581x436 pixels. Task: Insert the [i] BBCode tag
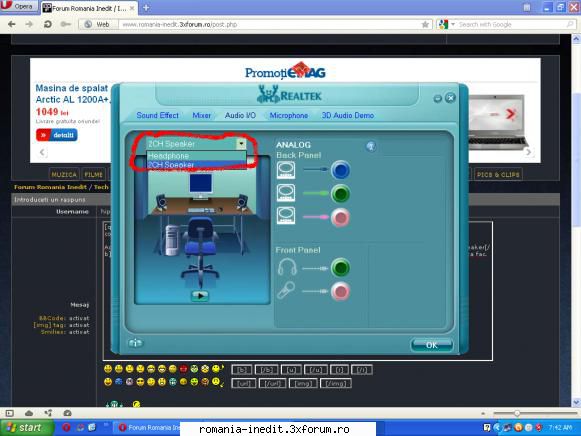(339, 370)
